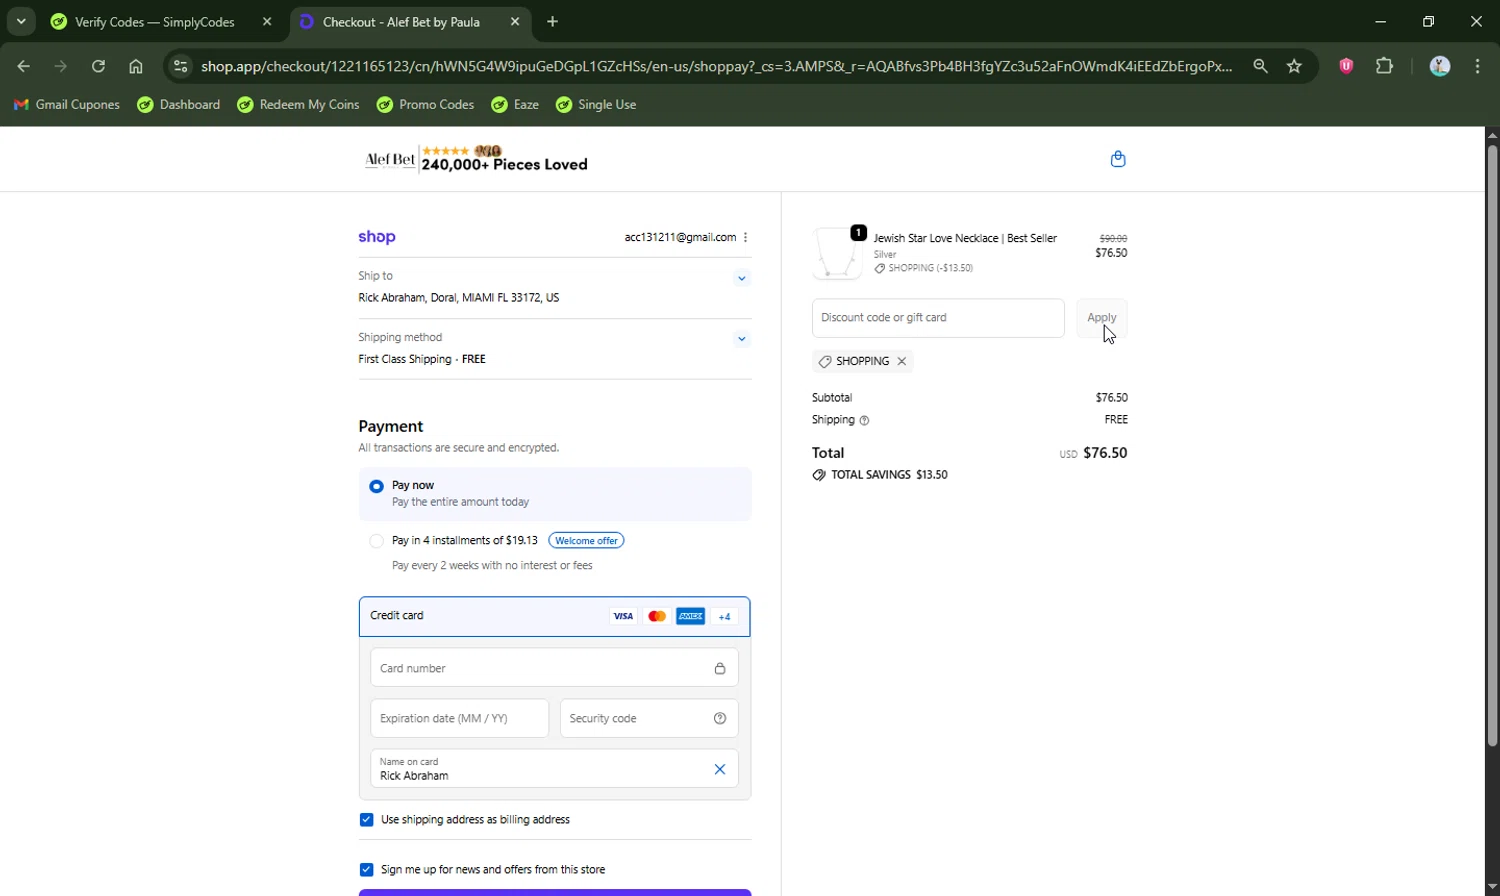Open the Chrome profile avatar
Viewport: 1500px width, 896px height.
tap(1440, 66)
